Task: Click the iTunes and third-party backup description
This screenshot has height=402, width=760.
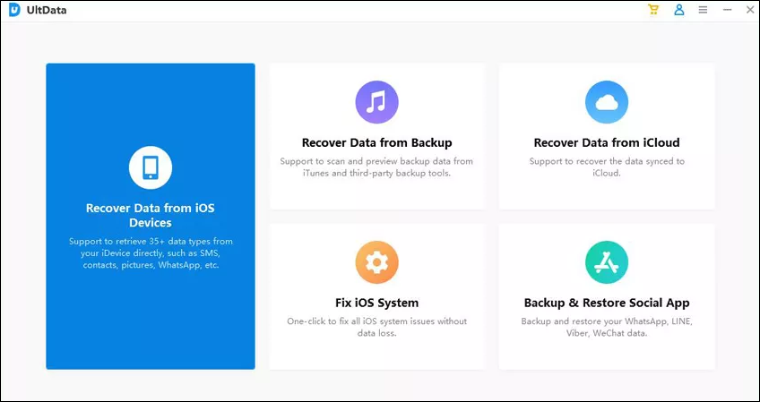Action: [377, 167]
